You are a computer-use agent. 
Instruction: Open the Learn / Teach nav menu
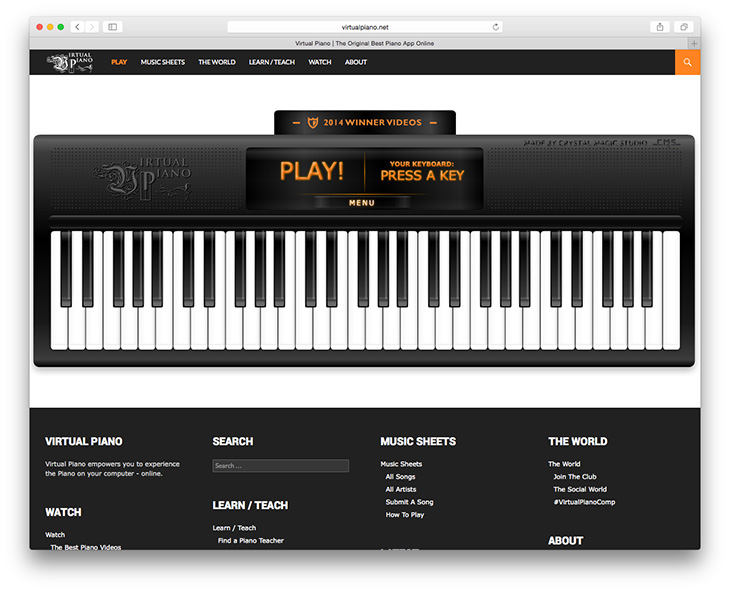272,62
